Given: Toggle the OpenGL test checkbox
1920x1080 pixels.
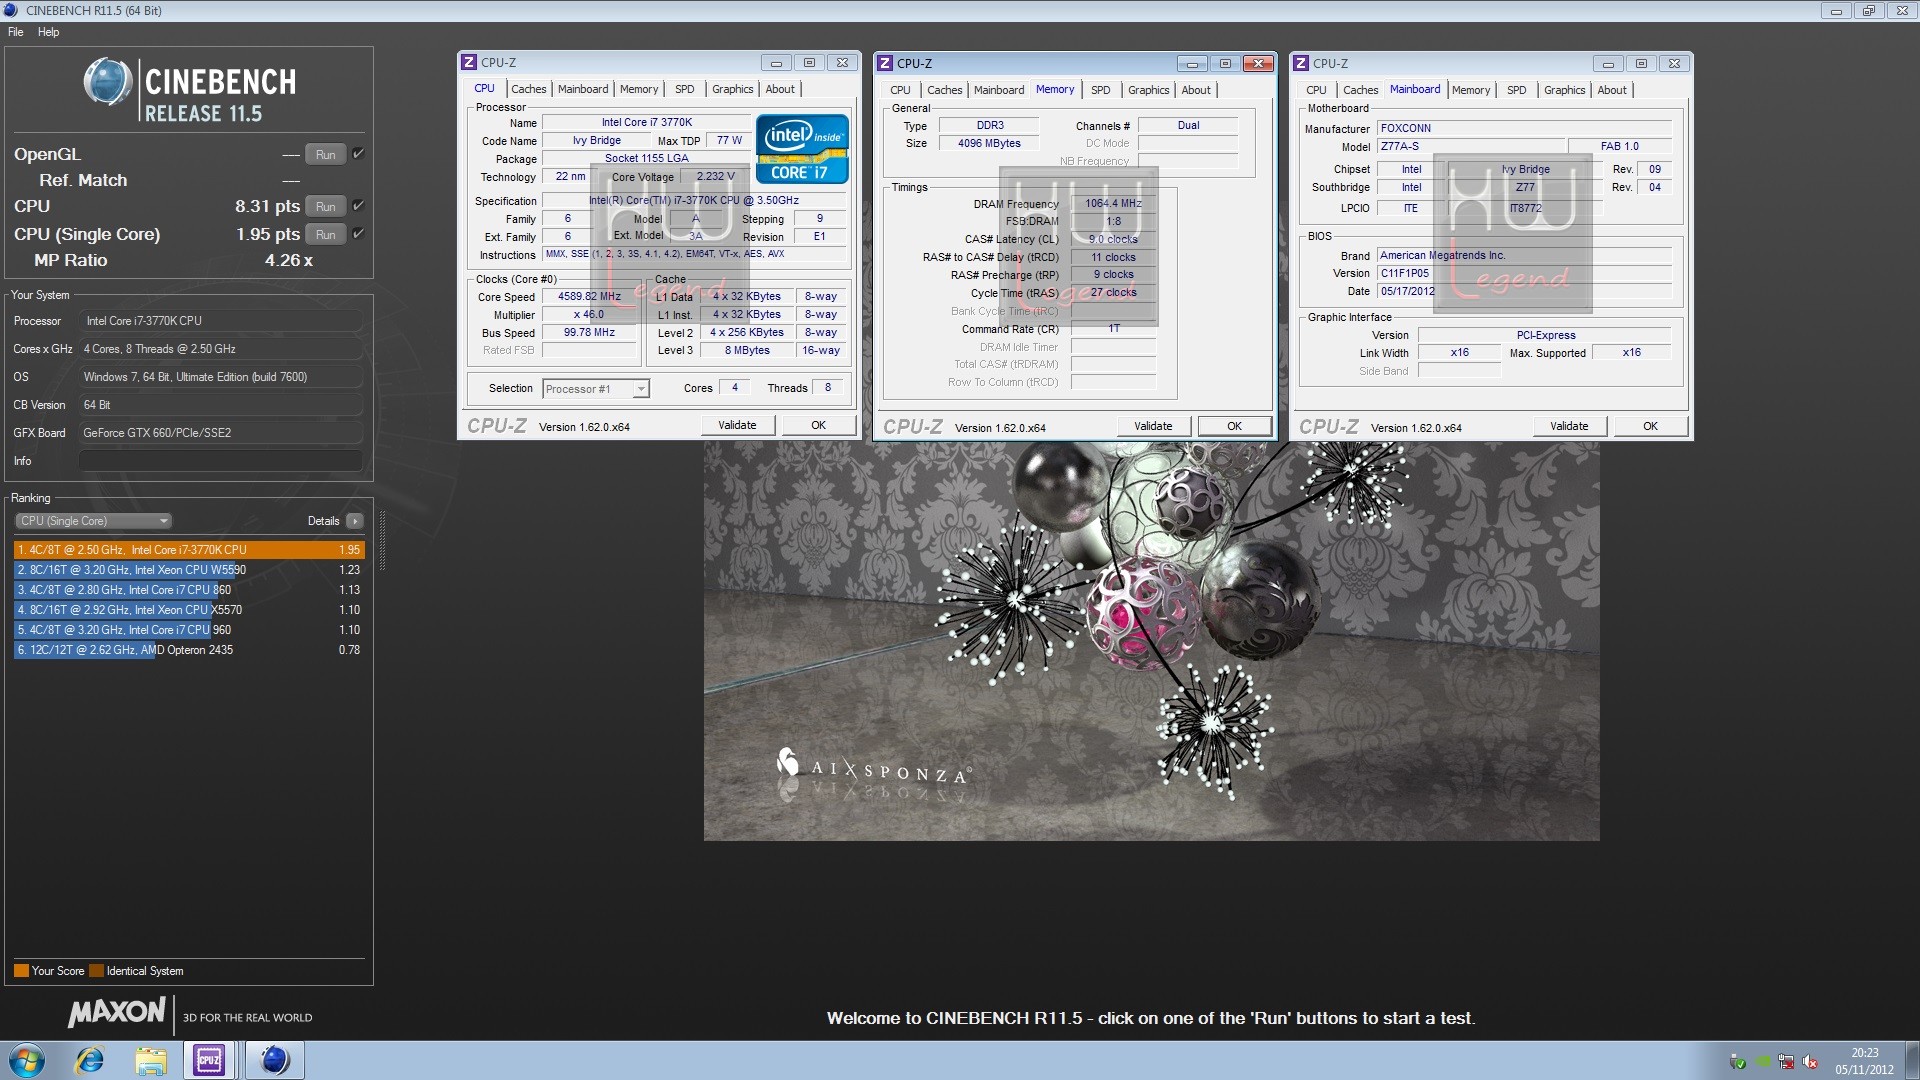Looking at the screenshot, I should point(358,154).
